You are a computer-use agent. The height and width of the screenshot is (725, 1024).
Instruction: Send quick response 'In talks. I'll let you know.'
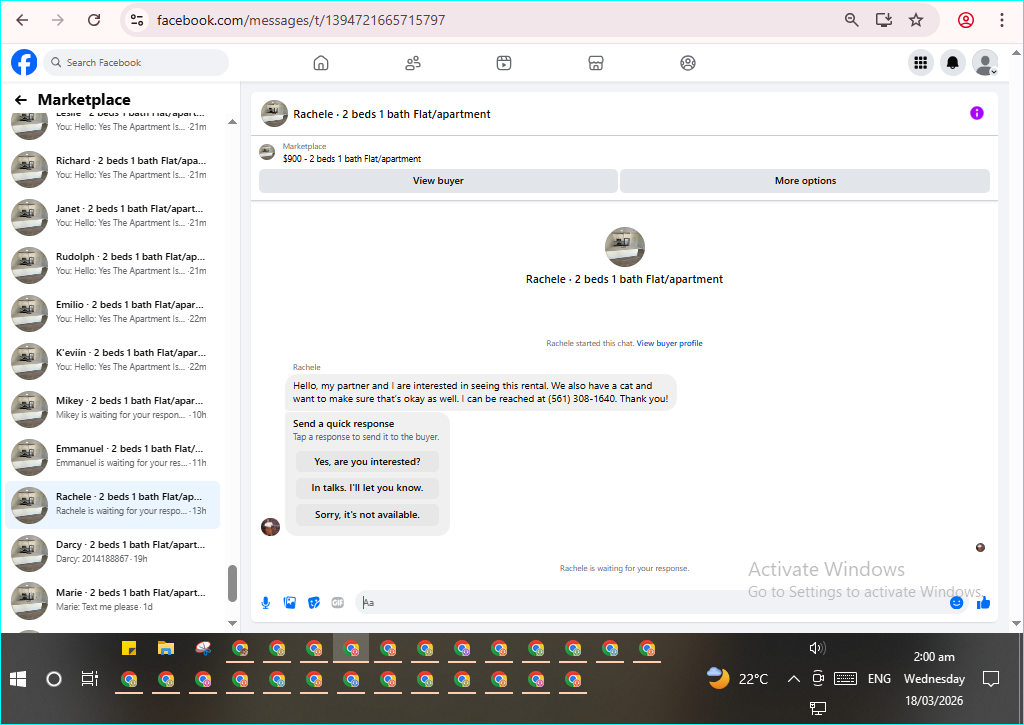click(x=367, y=488)
